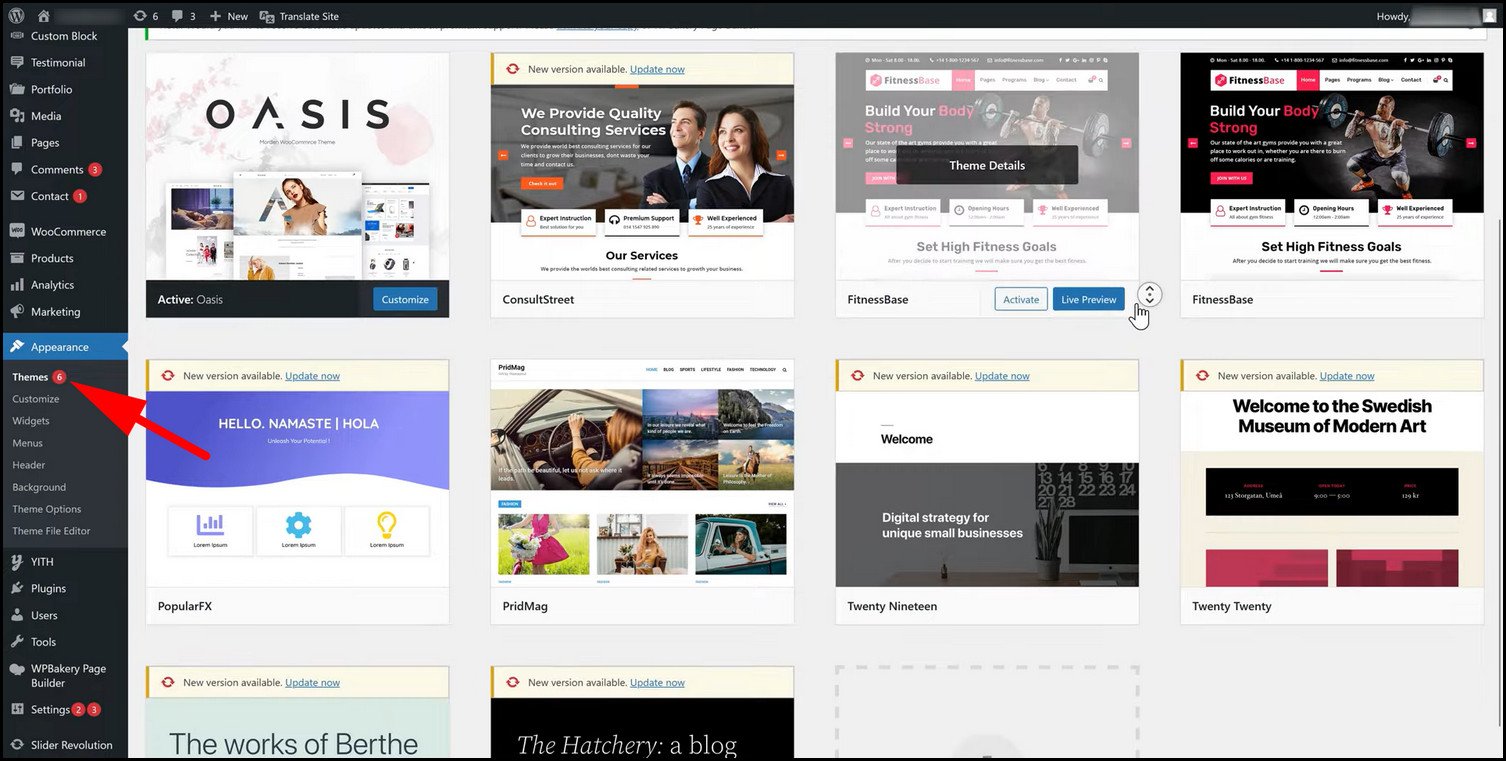Open the PridMag theme thumbnail

pyautogui.click(x=642, y=473)
